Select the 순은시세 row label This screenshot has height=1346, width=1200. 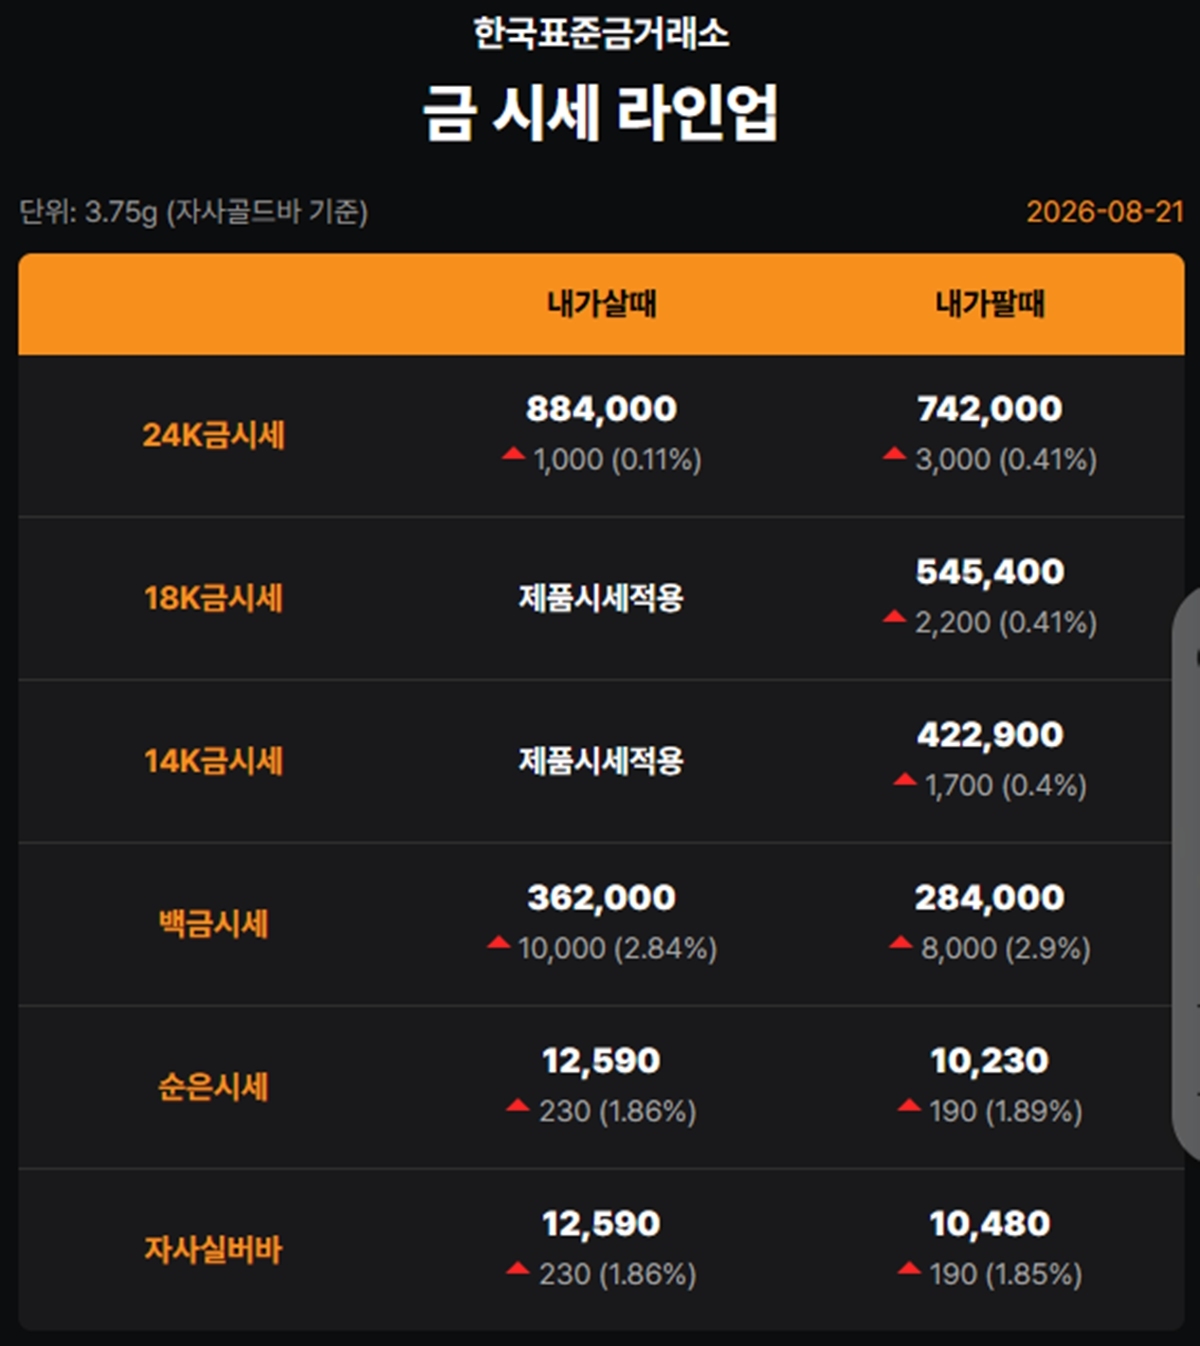[x=213, y=1087]
